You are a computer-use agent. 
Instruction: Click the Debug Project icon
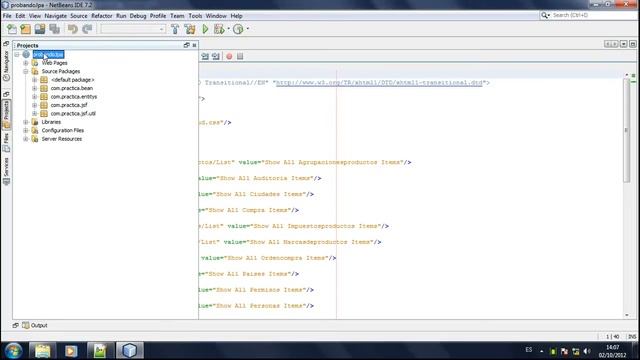219,29
